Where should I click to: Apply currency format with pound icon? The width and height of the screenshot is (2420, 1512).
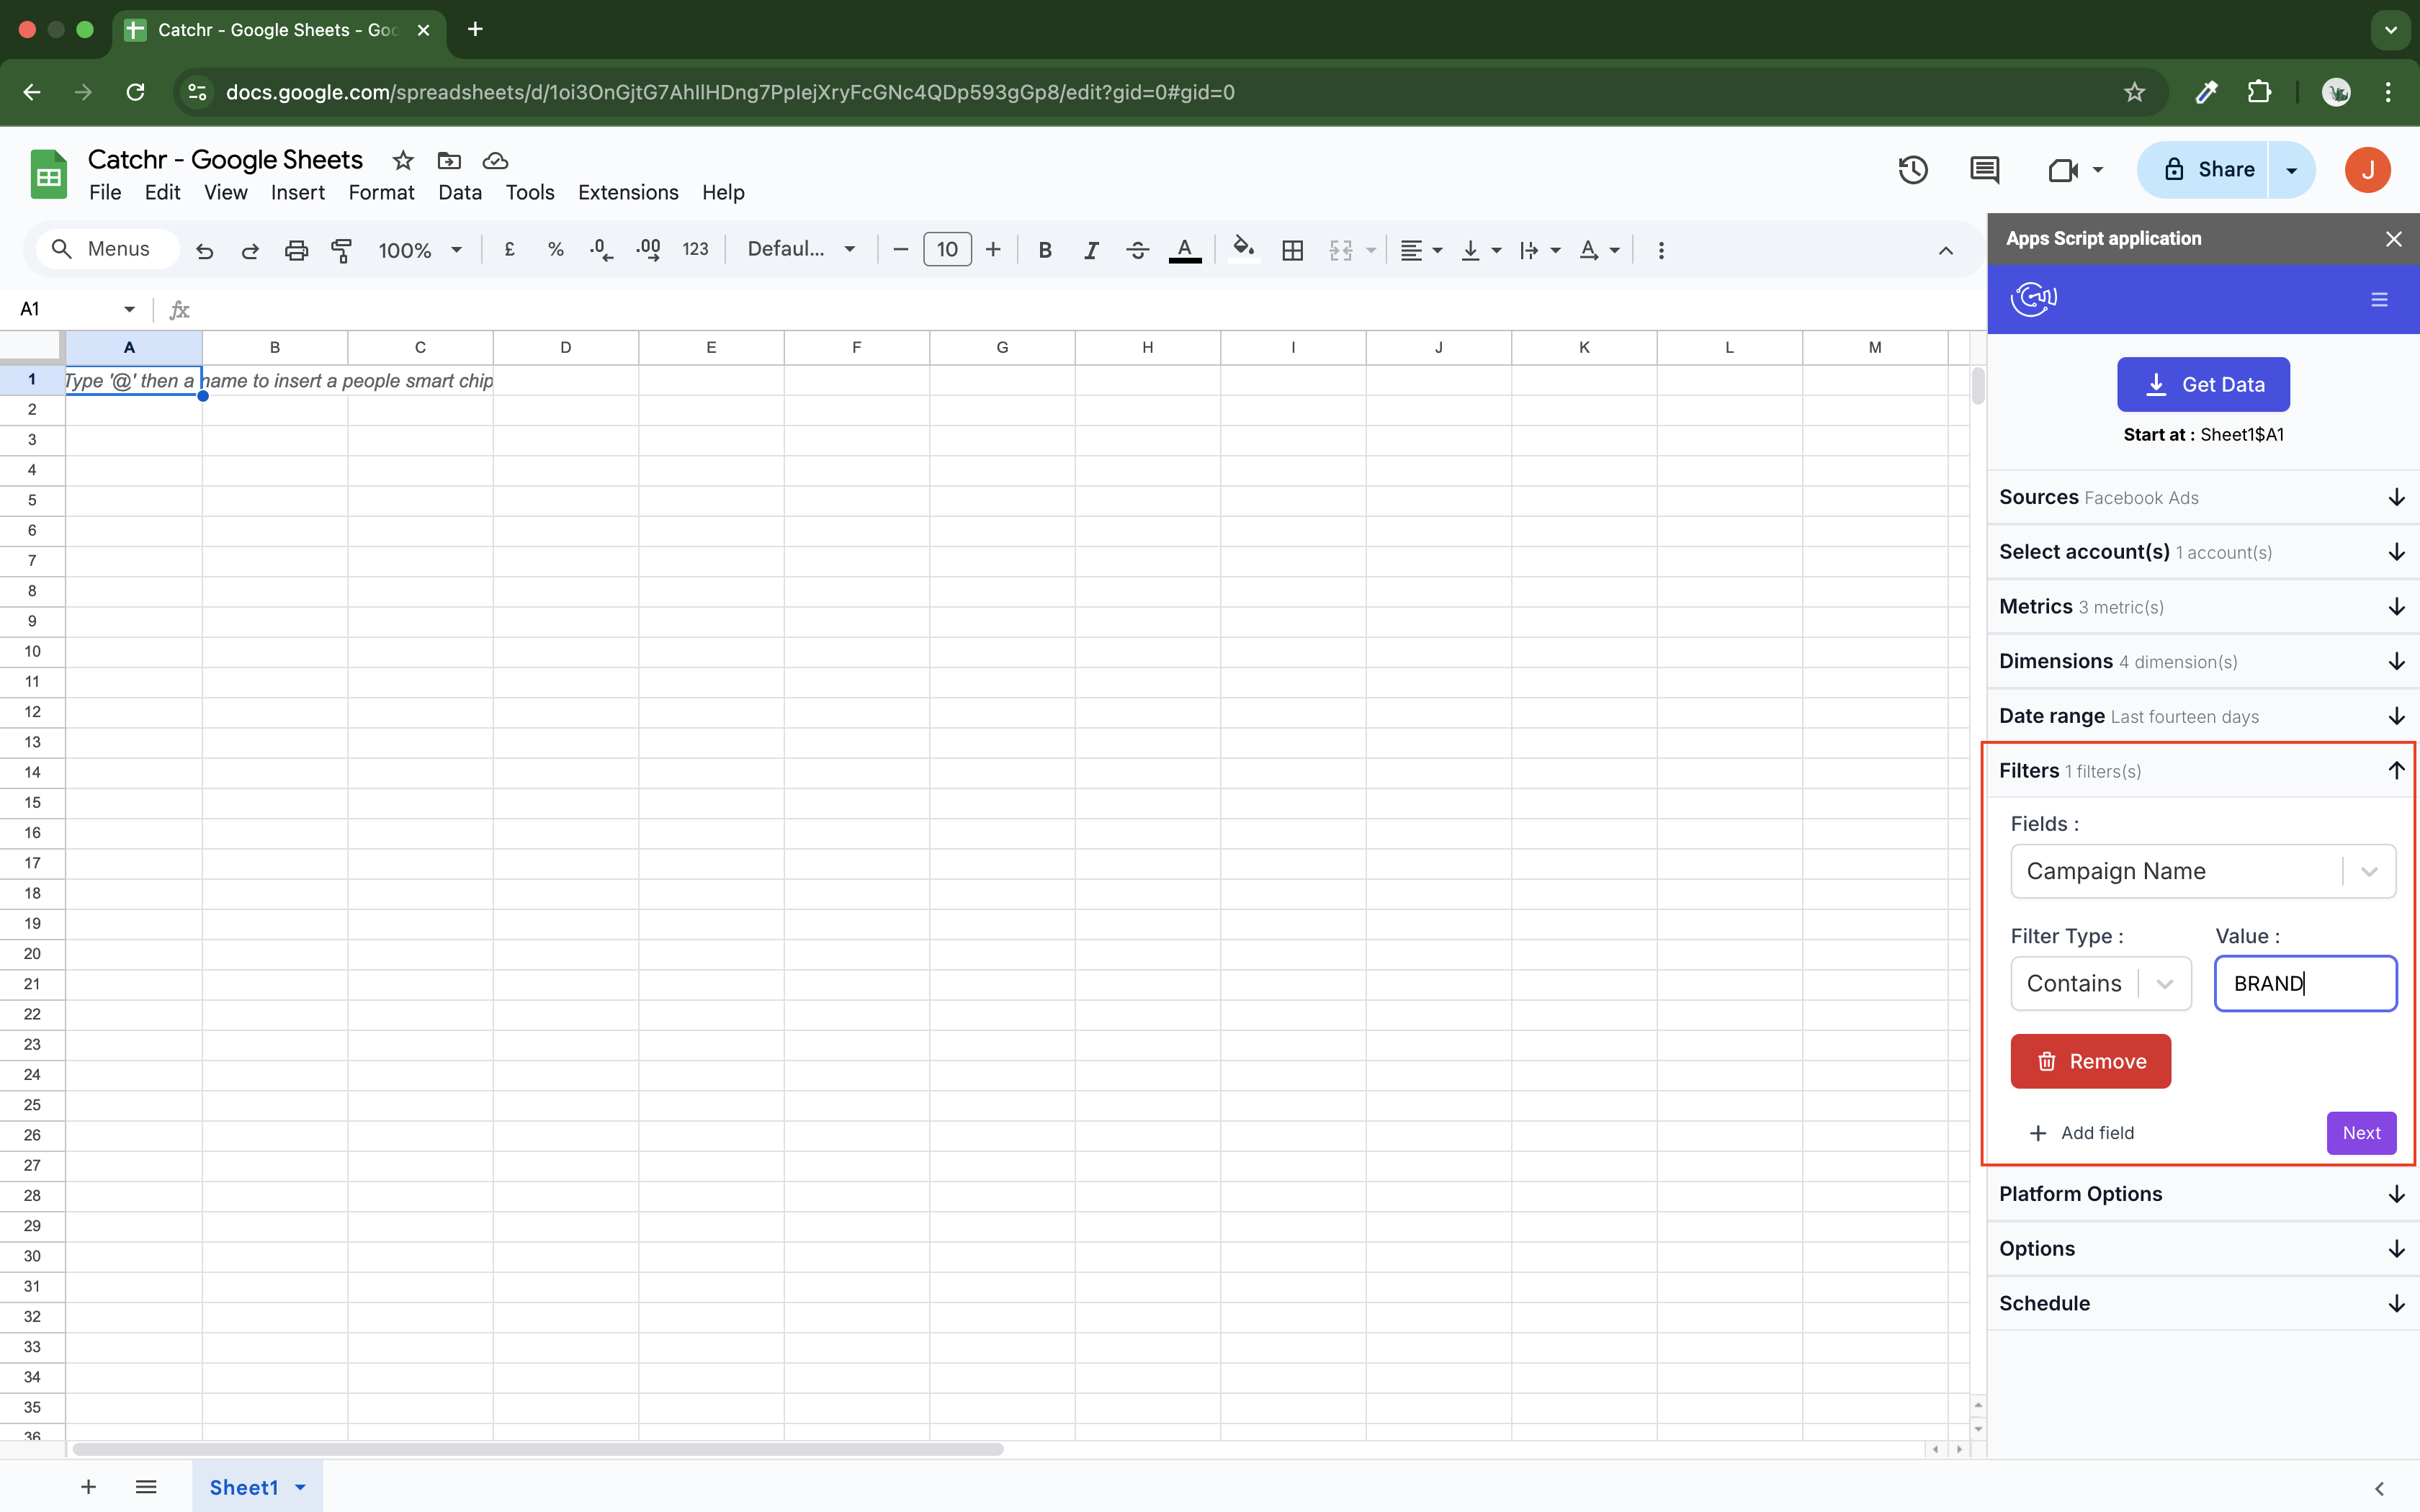510,250
